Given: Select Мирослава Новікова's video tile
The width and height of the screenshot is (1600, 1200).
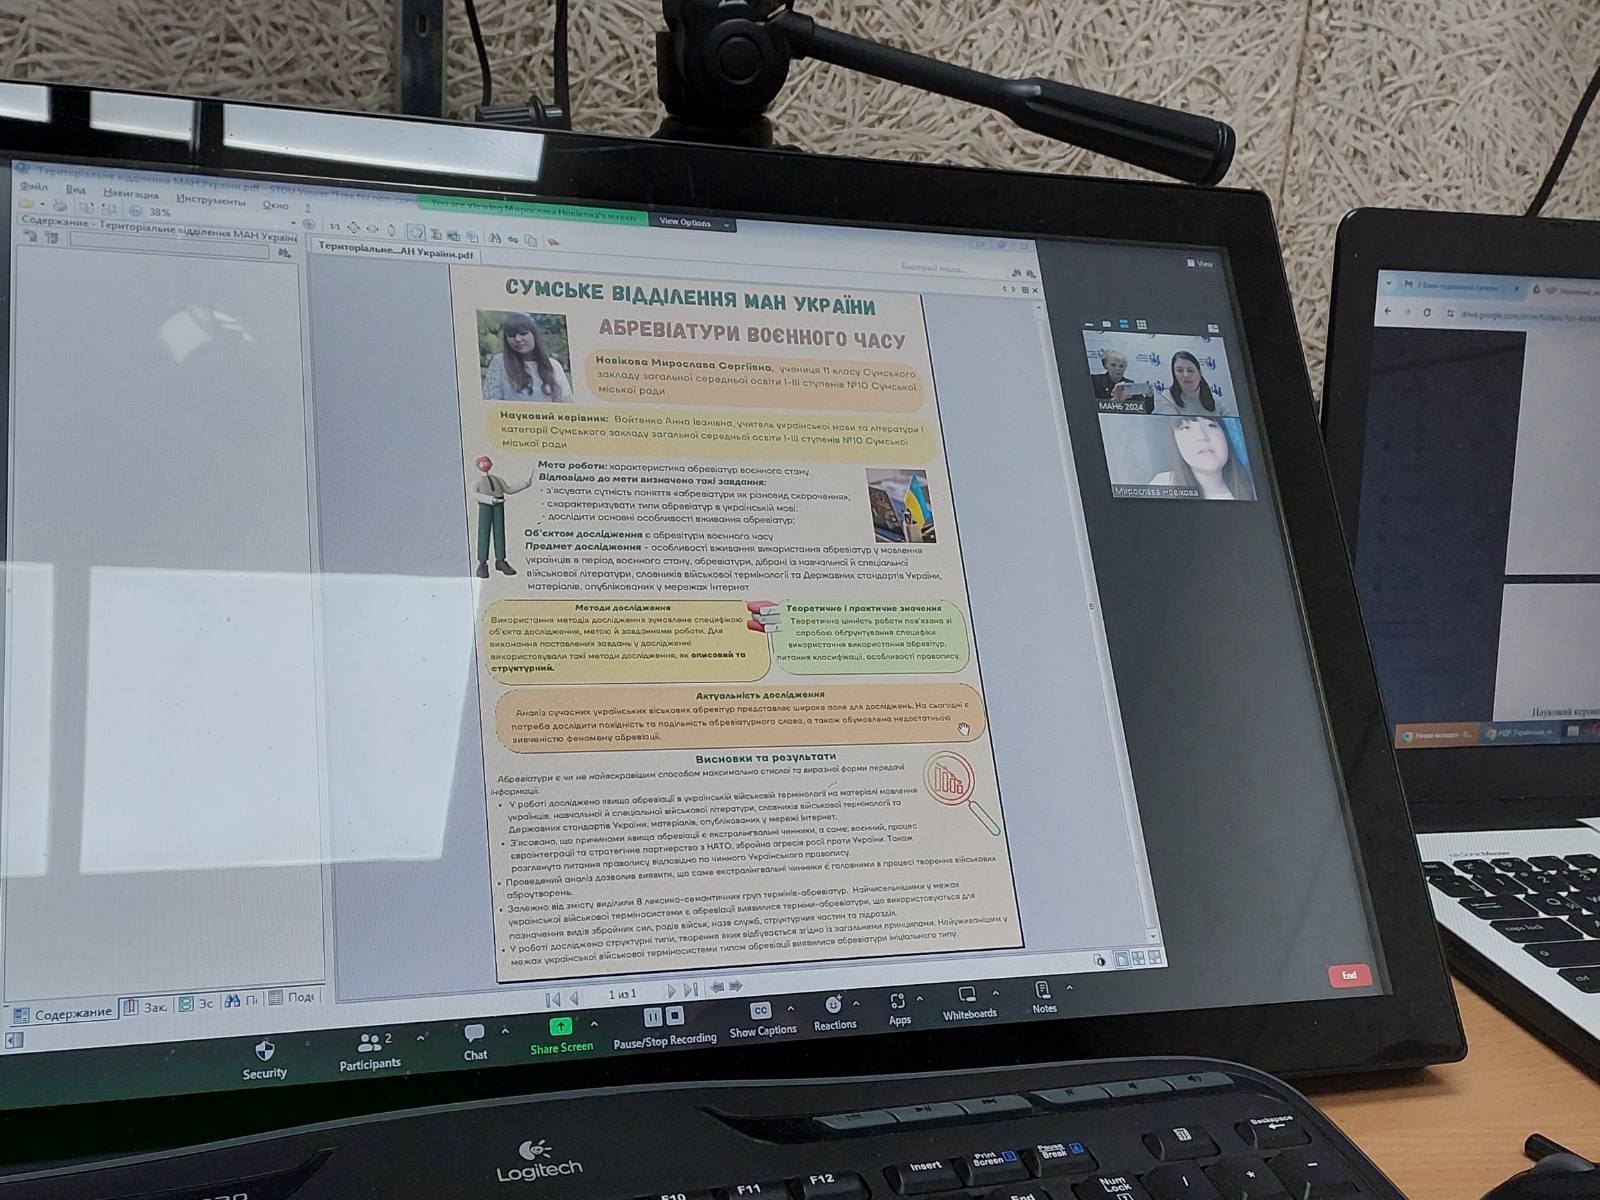Looking at the screenshot, I should pos(1176,456).
